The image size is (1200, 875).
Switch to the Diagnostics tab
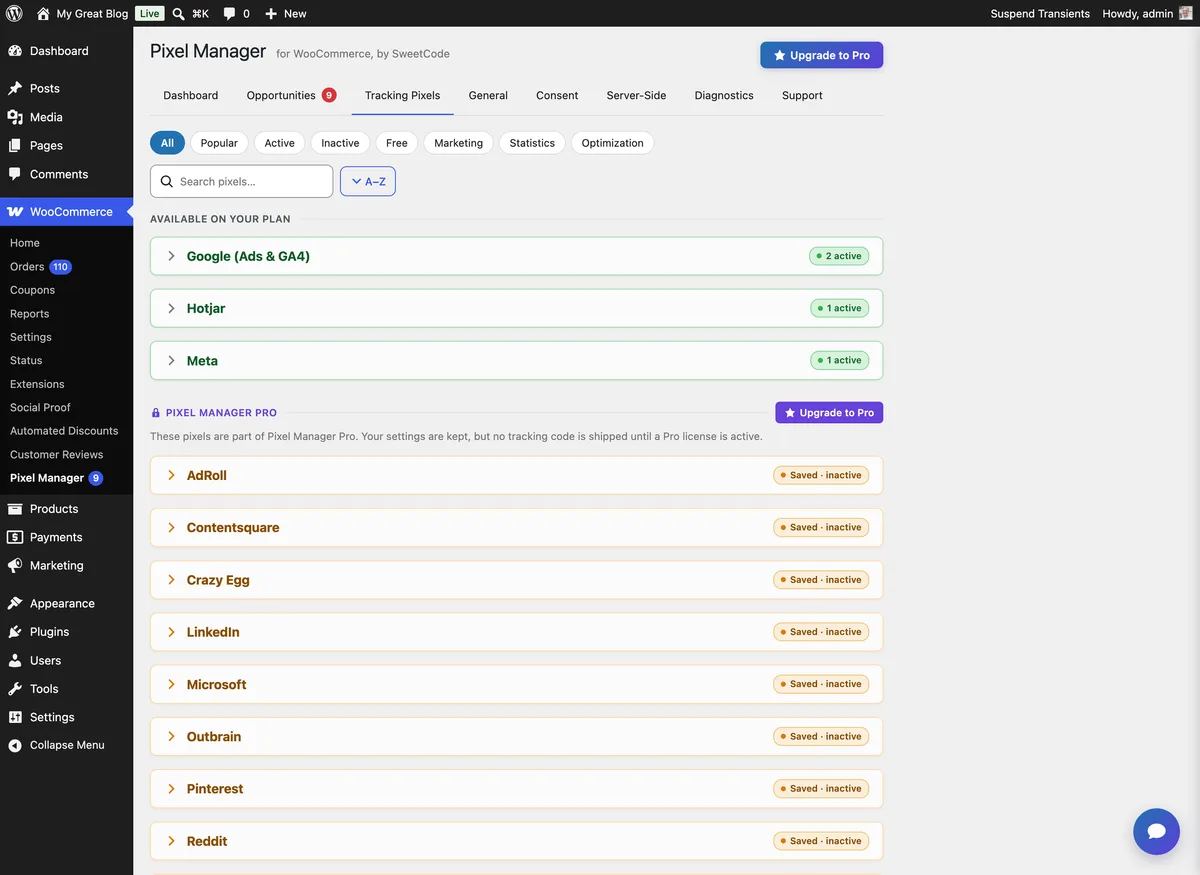click(724, 96)
